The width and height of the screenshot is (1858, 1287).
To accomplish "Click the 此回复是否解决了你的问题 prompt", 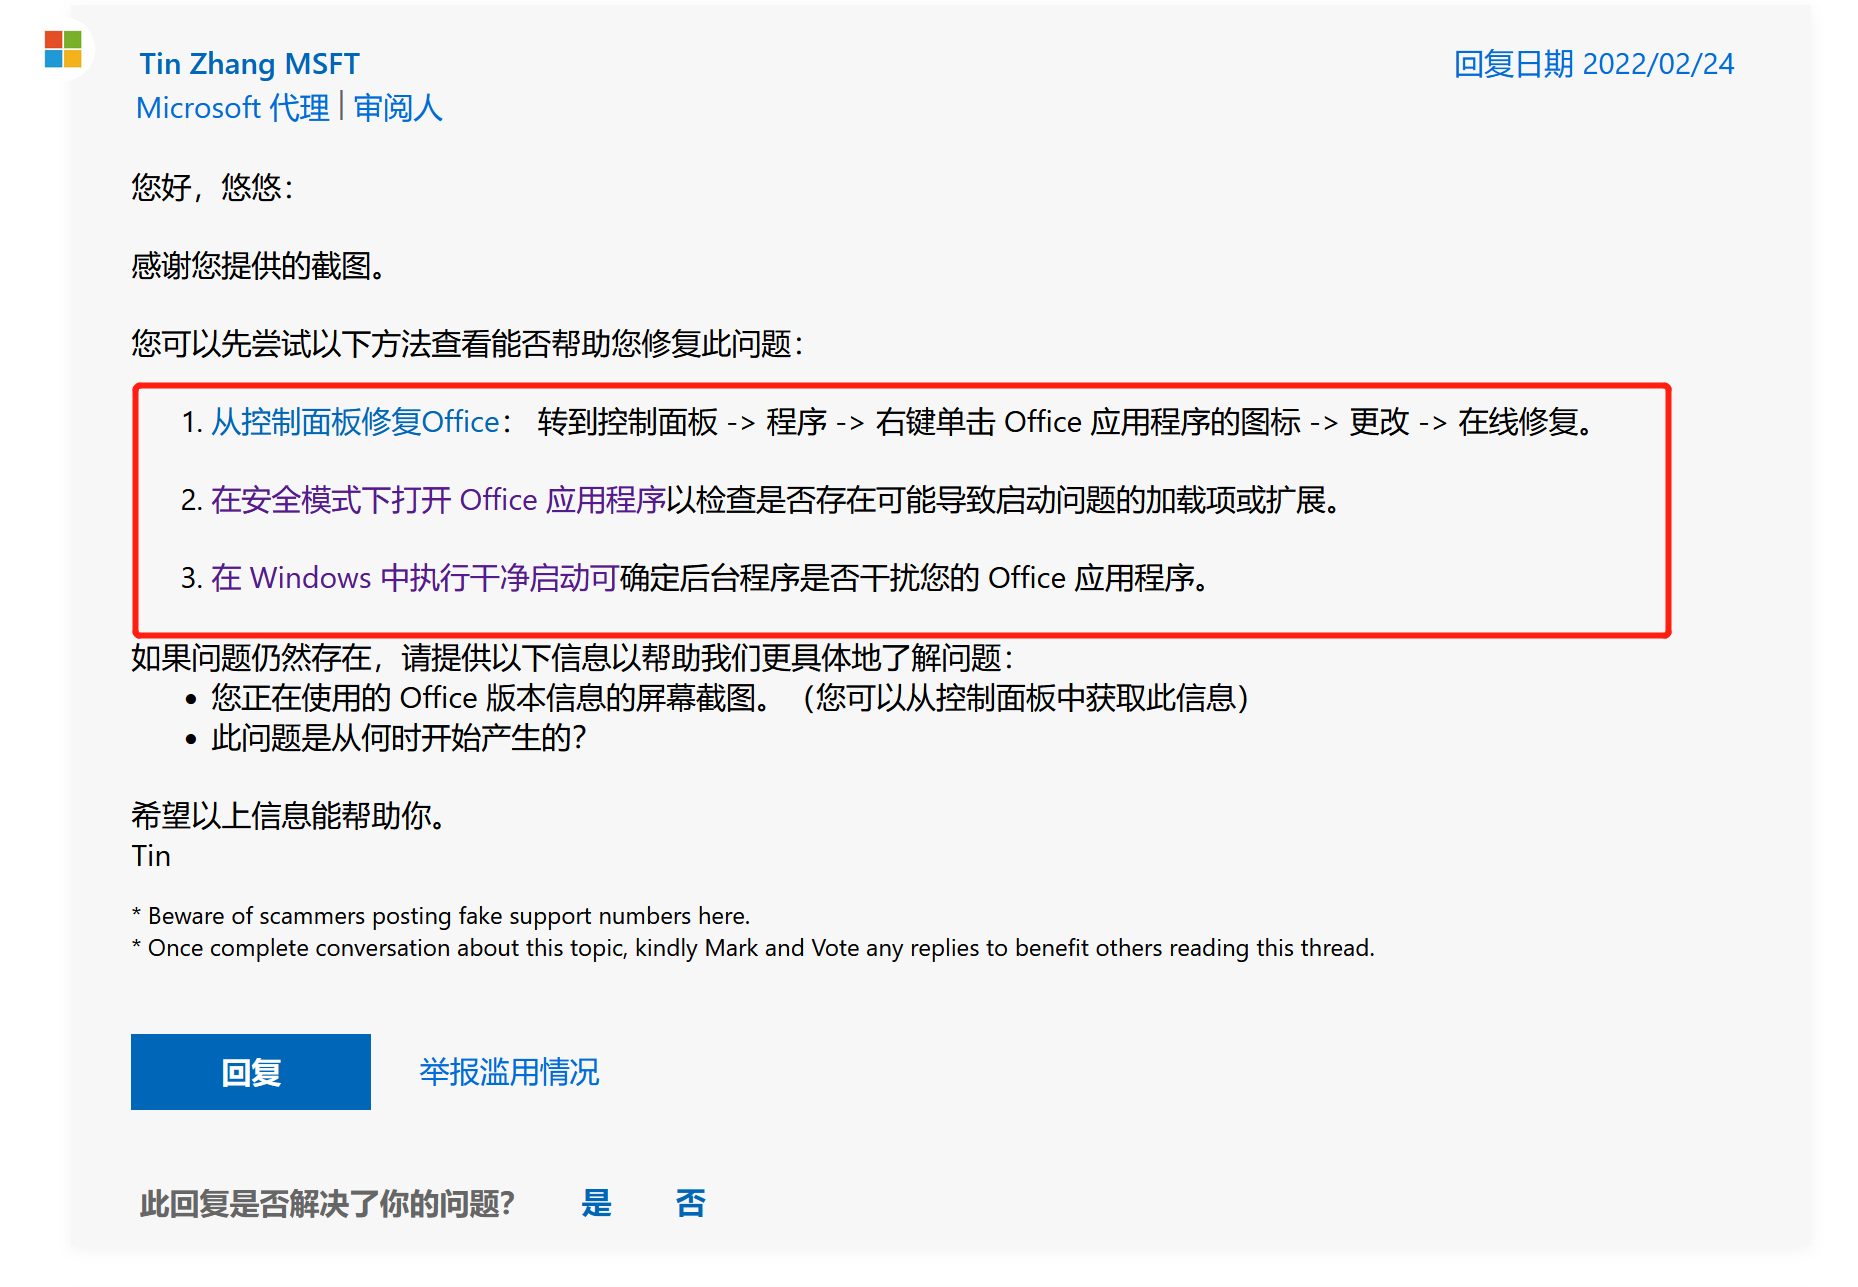I will [327, 1203].
